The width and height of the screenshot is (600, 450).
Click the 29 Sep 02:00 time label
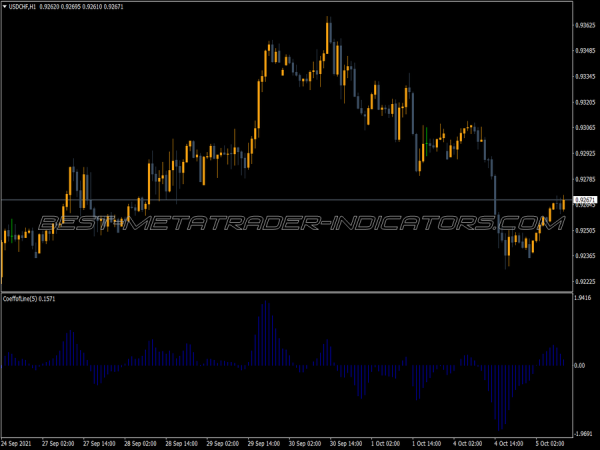[x=223, y=444]
